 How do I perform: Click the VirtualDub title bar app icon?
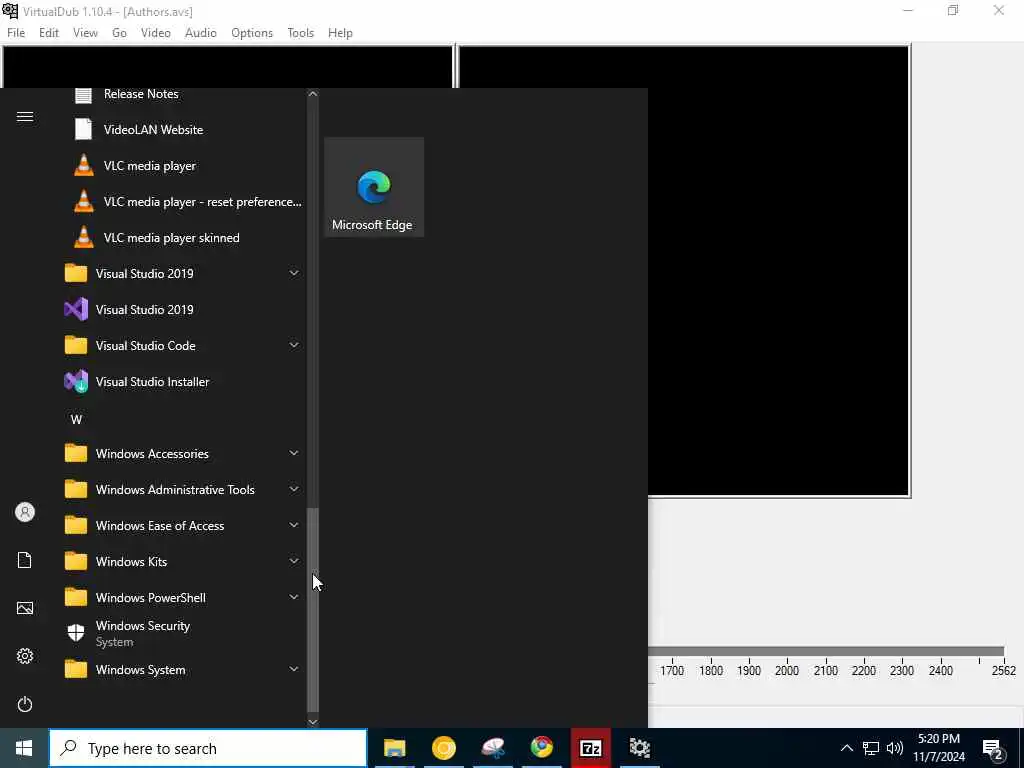(x=10, y=10)
